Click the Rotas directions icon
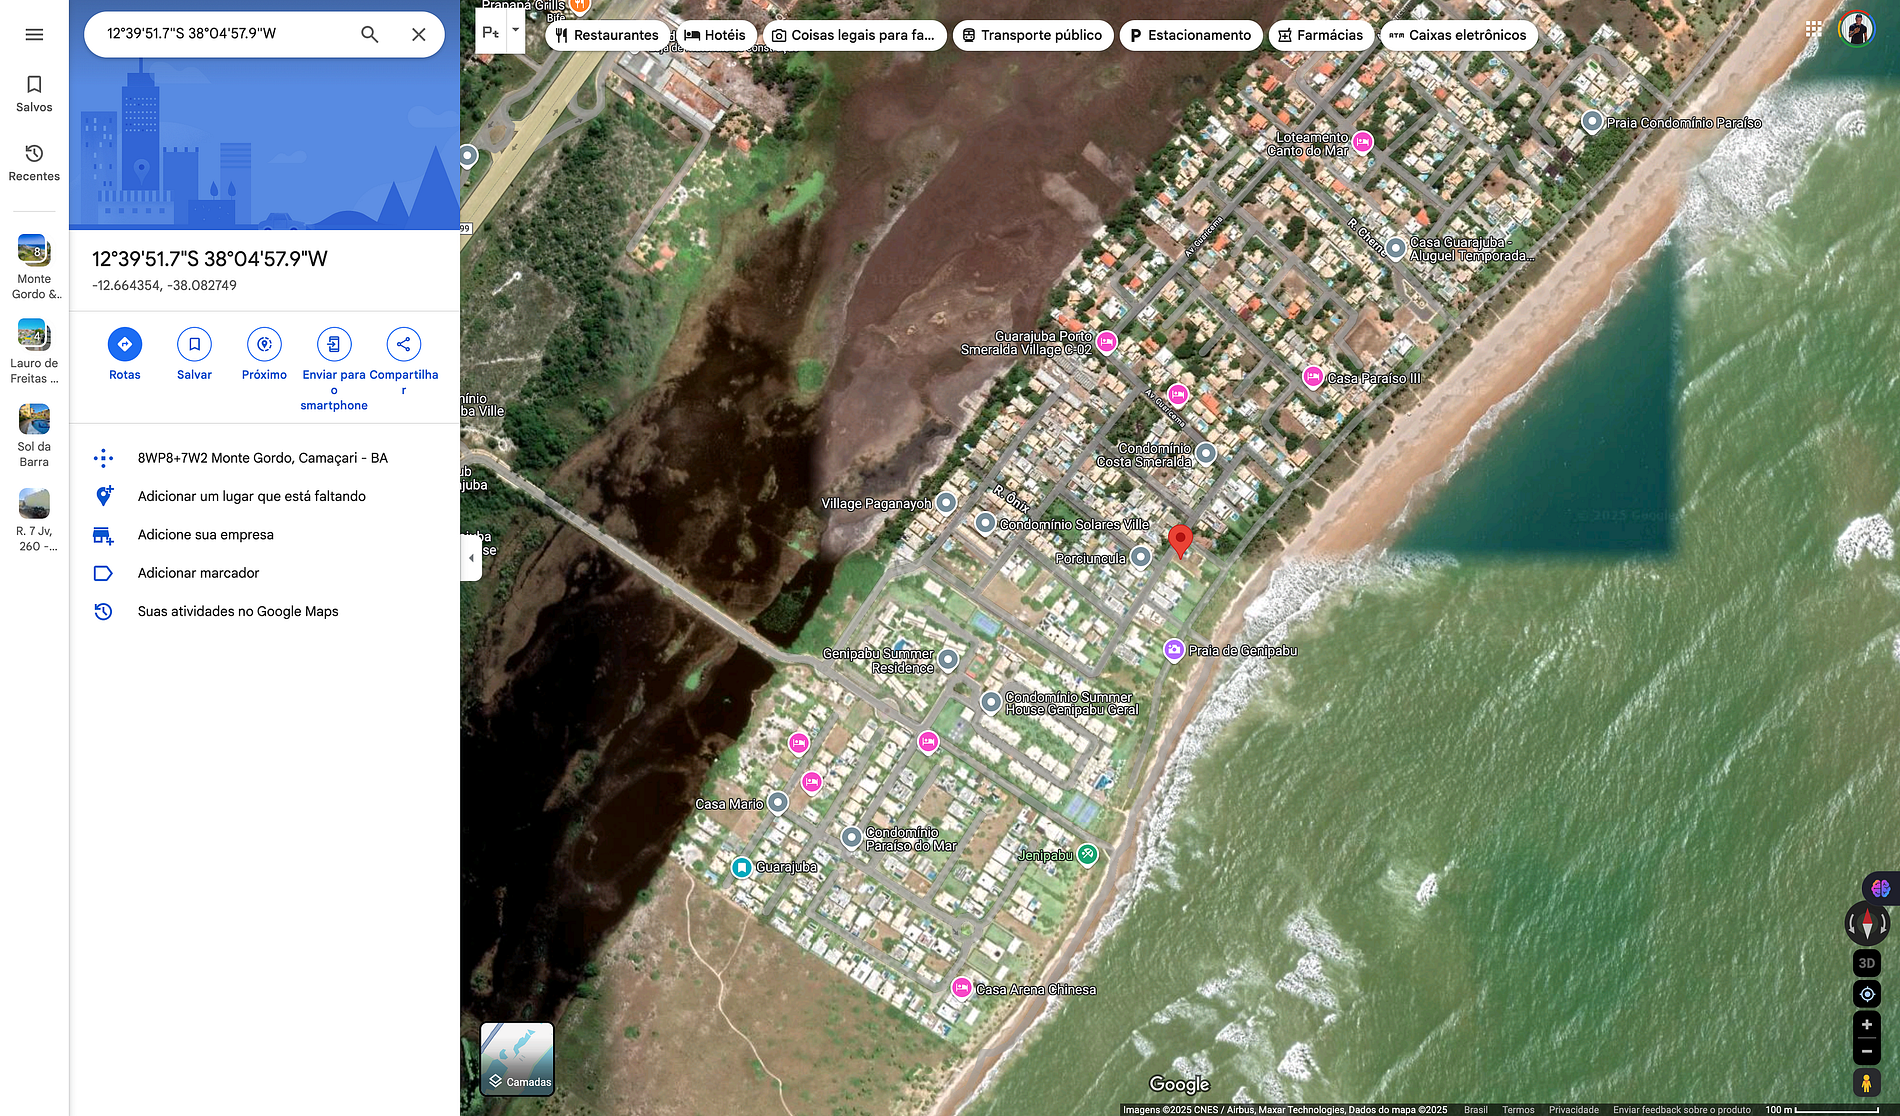The height and width of the screenshot is (1116, 1900). (125, 344)
